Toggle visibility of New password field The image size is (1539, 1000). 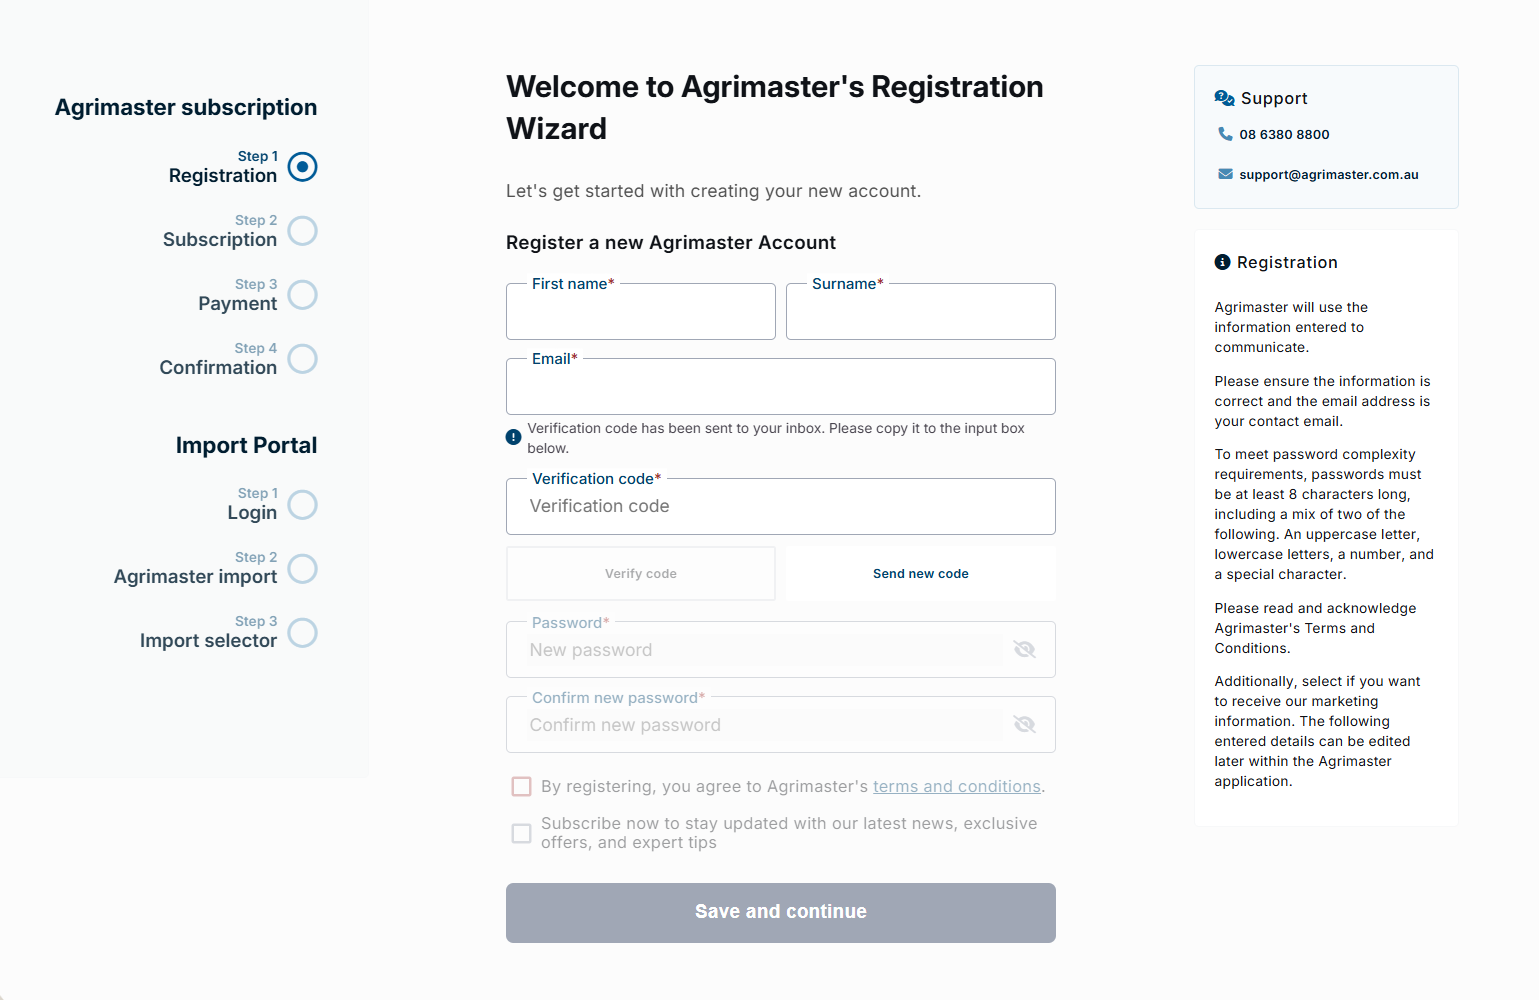(x=1024, y=650)
